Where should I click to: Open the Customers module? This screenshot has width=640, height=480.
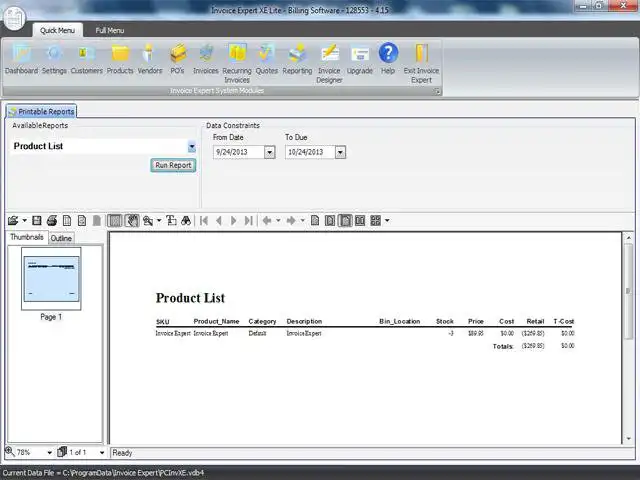pos(87,60)
